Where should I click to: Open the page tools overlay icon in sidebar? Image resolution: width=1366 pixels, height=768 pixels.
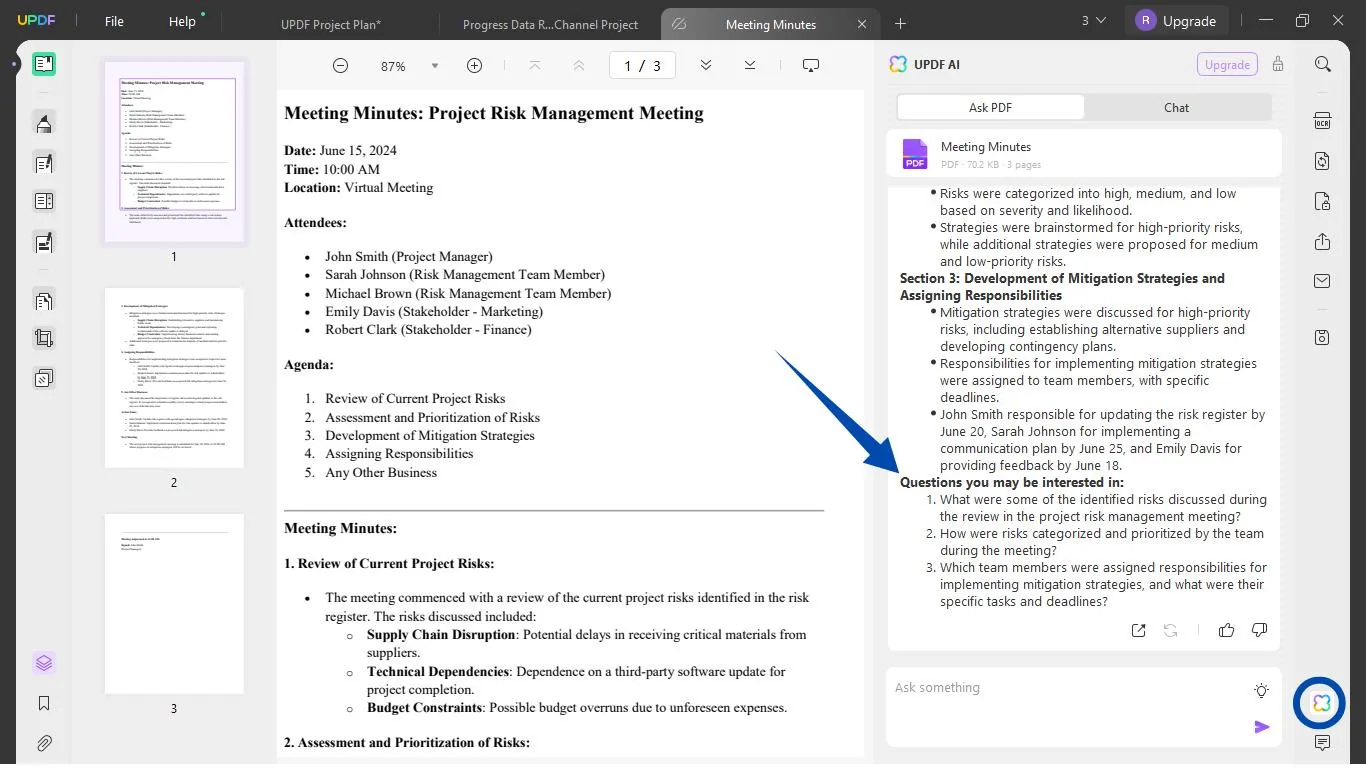pos(44,379)
